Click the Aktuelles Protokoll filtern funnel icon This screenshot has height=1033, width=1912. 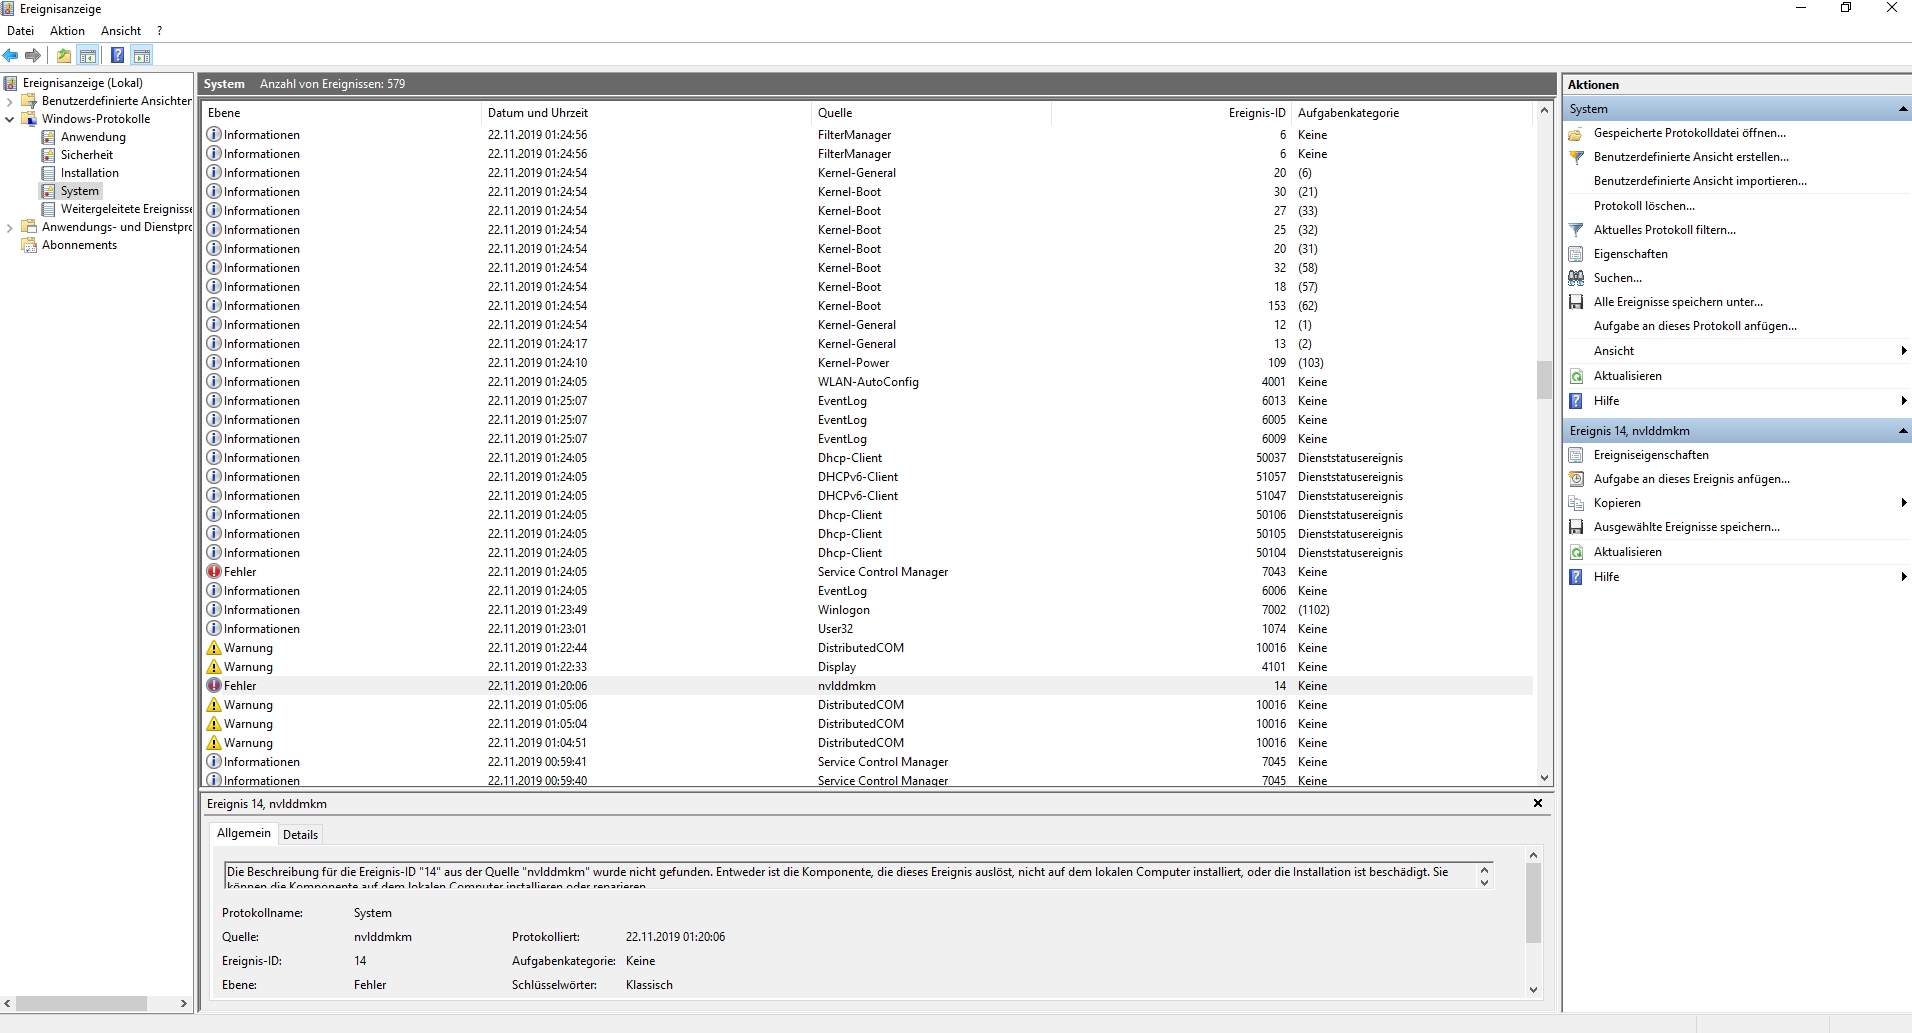click(1576, 230)
